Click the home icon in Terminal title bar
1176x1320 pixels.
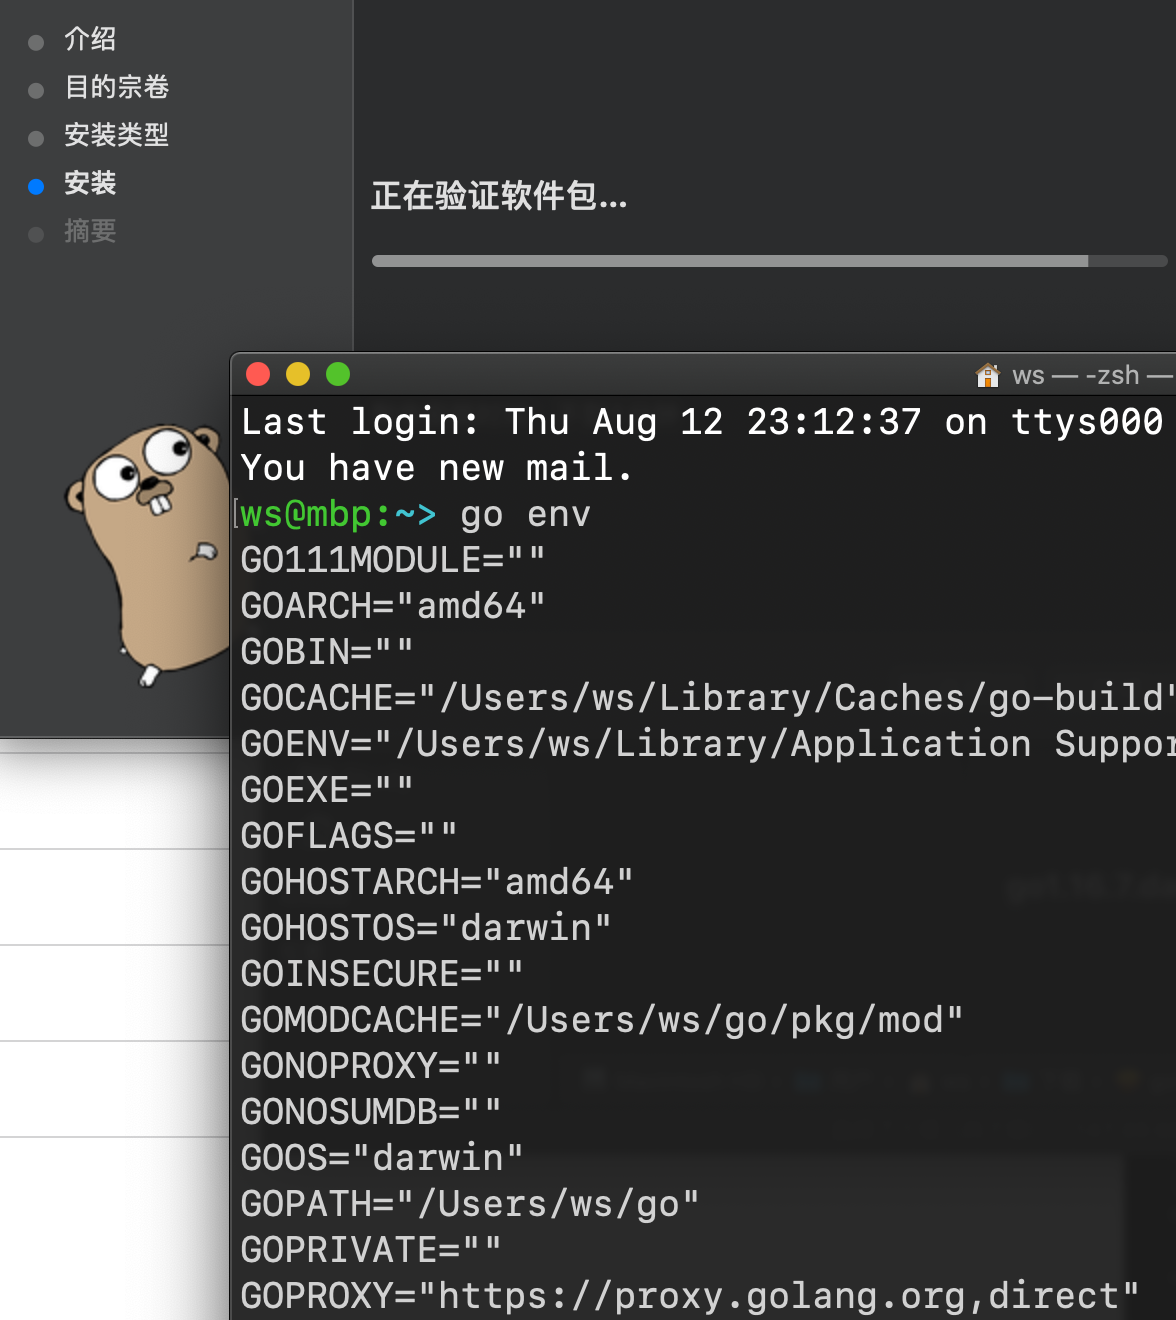pyautogui.click(x=988, y=375)
